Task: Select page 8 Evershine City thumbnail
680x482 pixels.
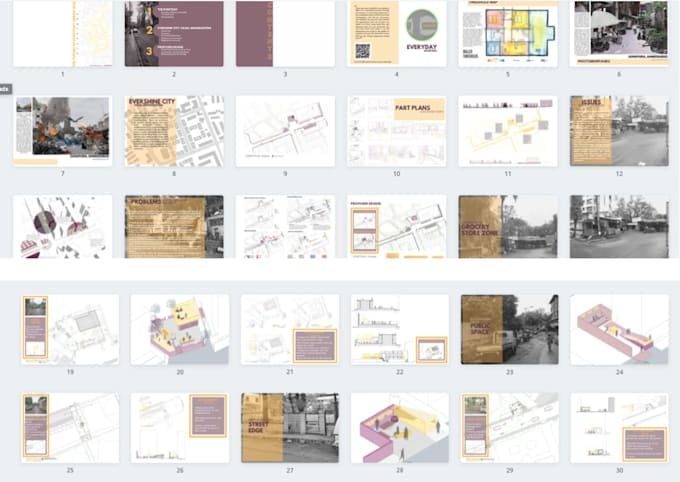Action: (174, 131)
